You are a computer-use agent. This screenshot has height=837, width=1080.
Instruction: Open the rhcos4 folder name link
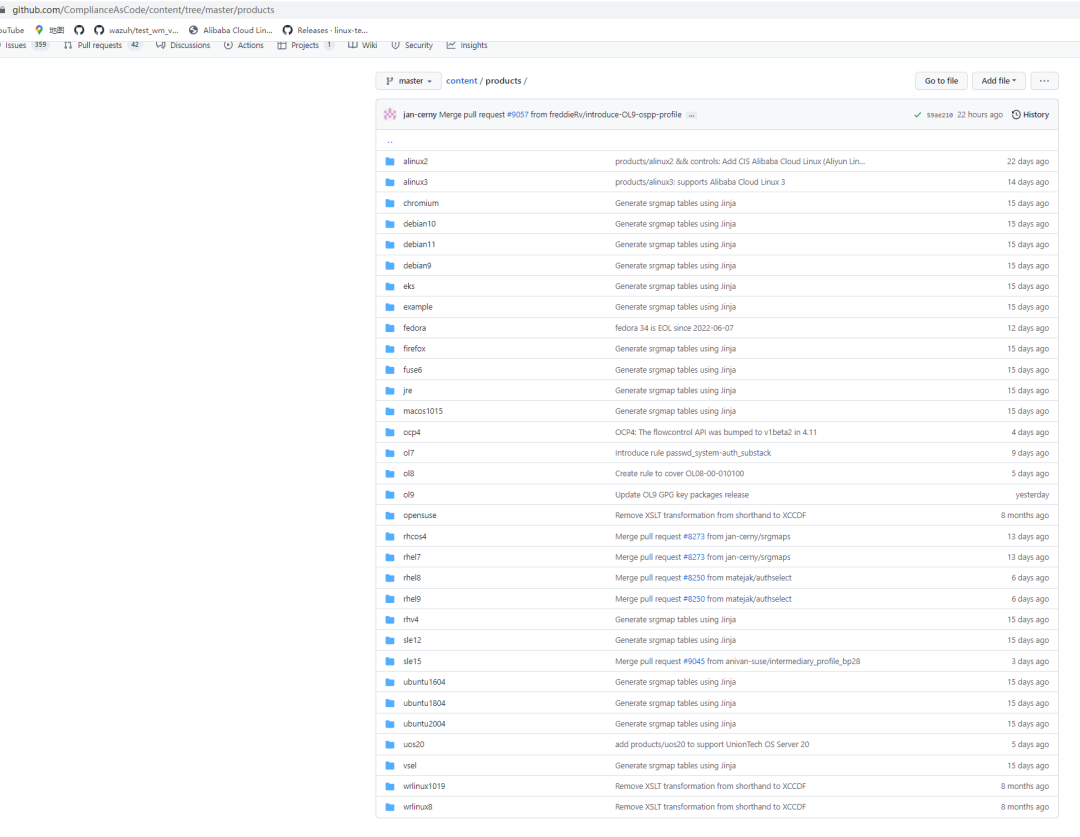pyautogui.click(x=415, y=537)
